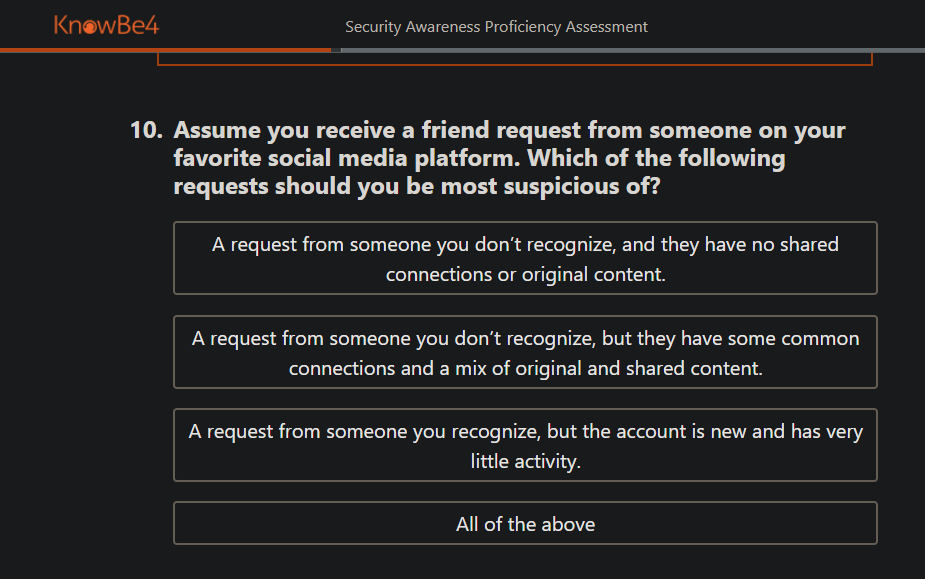Click the word "Assessment" in the header
The width and height of the screenshot is (925, 579).
[606, 27]
